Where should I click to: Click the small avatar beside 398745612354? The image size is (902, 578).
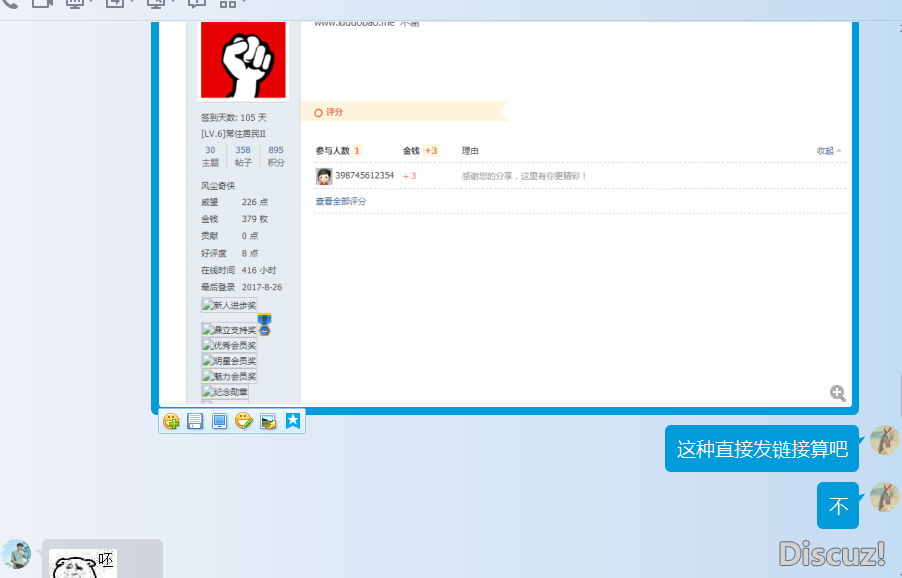tap(324, 176)
